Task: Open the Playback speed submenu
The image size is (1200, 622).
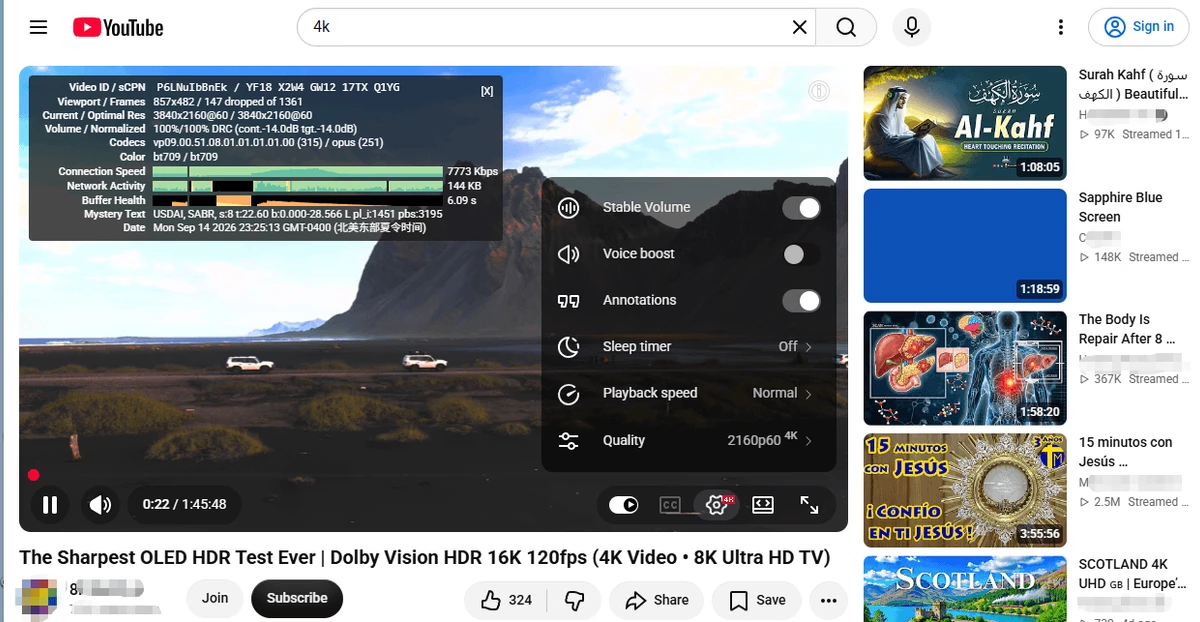Action: (x=689, y=393)
